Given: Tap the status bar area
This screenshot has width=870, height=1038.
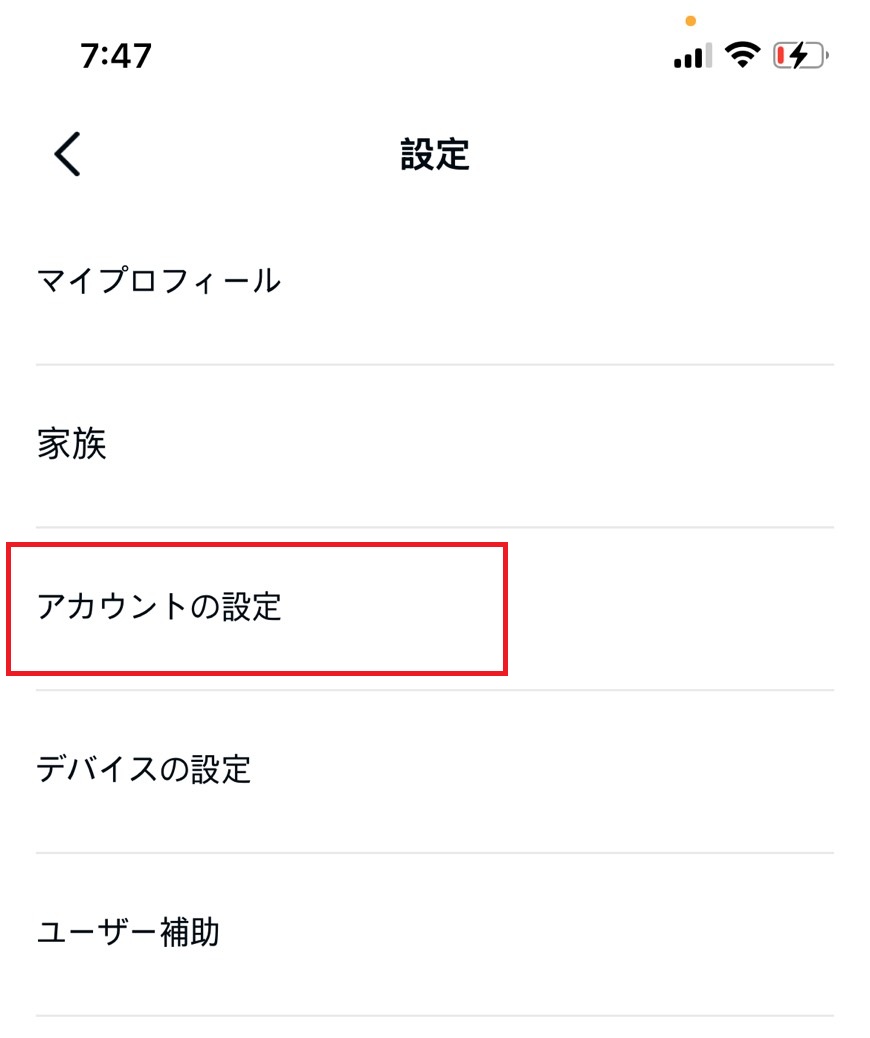Looking at the screenshot, I should (x=434, y=55).
